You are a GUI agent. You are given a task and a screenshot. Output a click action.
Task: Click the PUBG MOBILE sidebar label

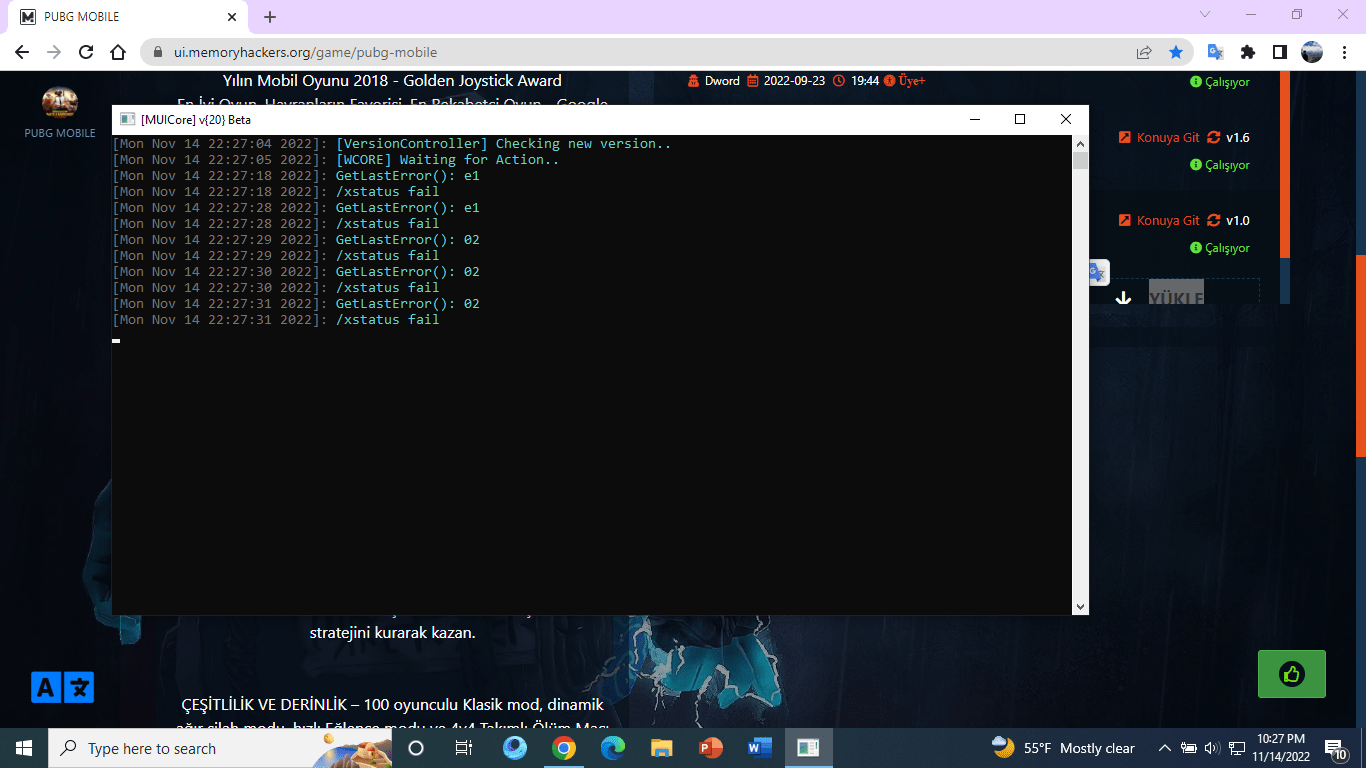[x=60, y=133]
